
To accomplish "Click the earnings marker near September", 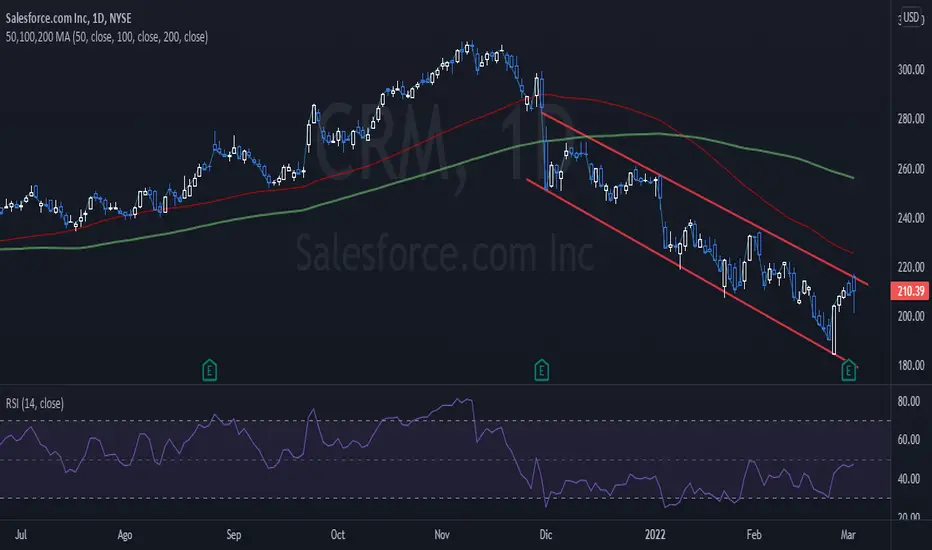I will (x=209, y=370).
